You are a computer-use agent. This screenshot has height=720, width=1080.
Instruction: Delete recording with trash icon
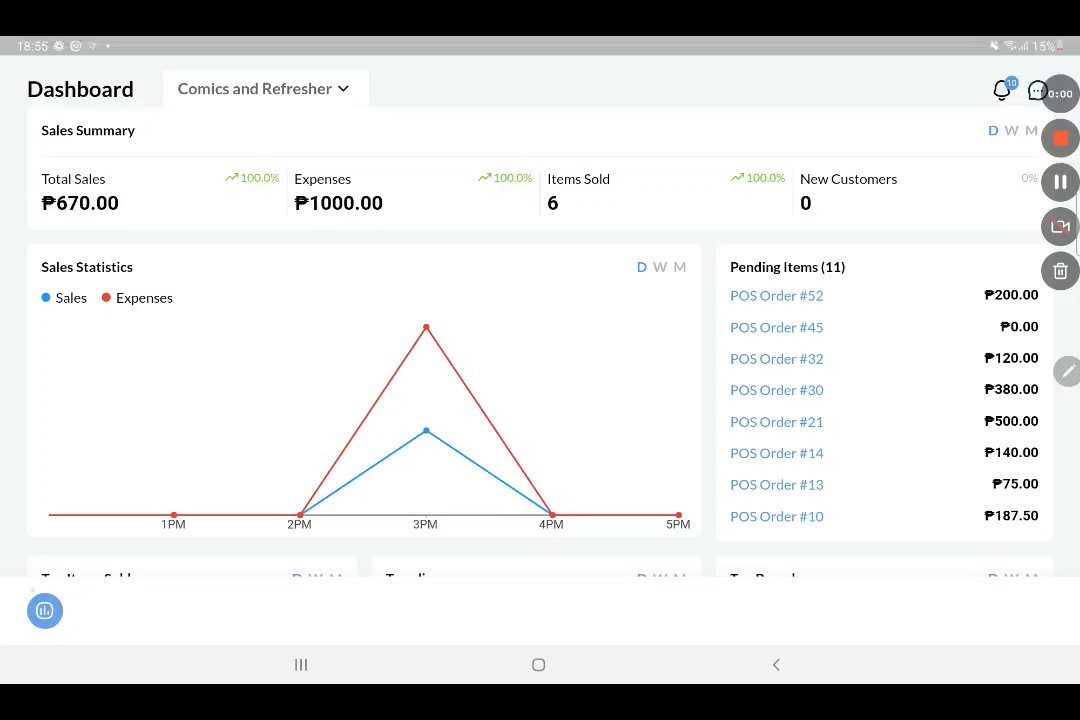click(x=1060, y=271)
